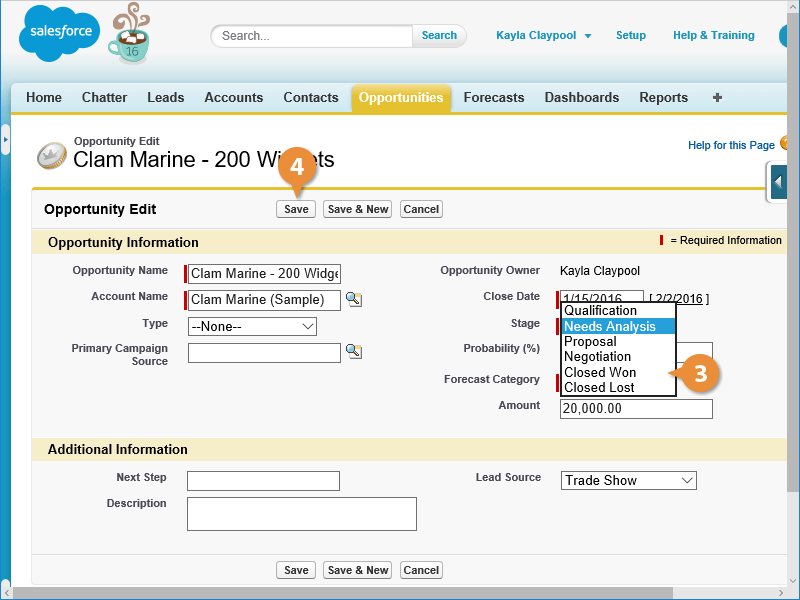Open Help & Training link

(714, 35)
